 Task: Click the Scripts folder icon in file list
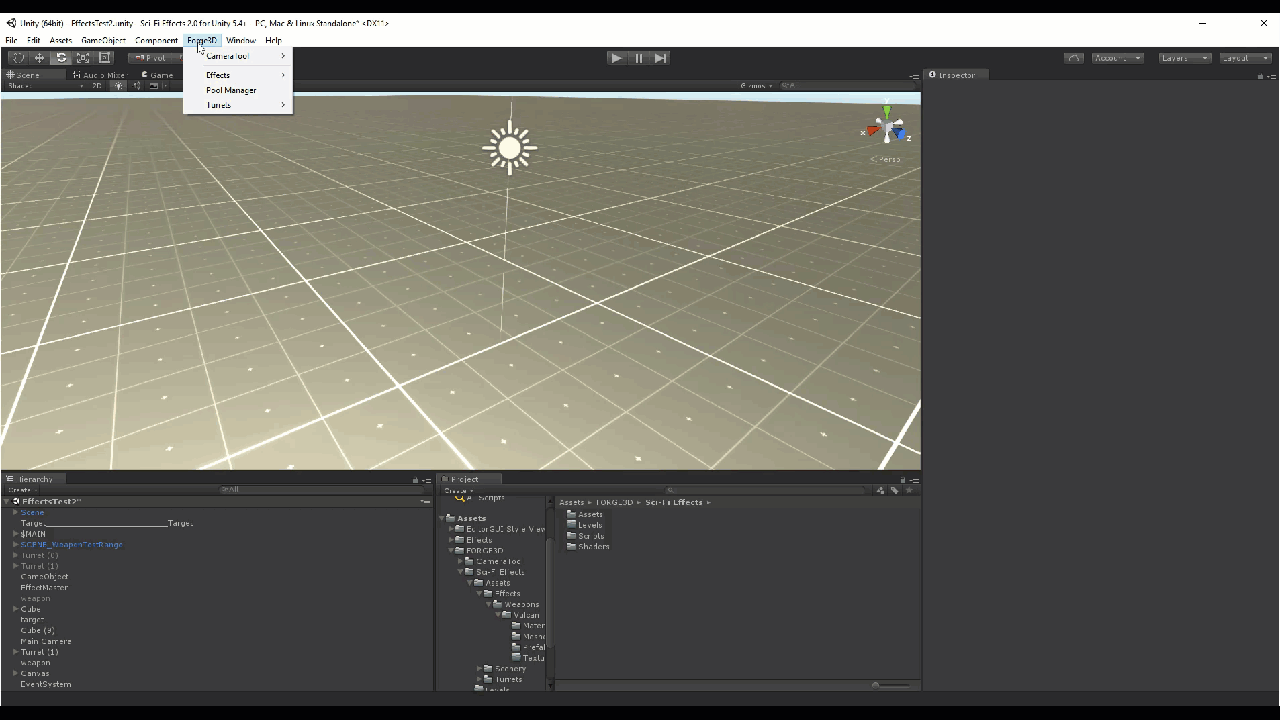(572, 536)
